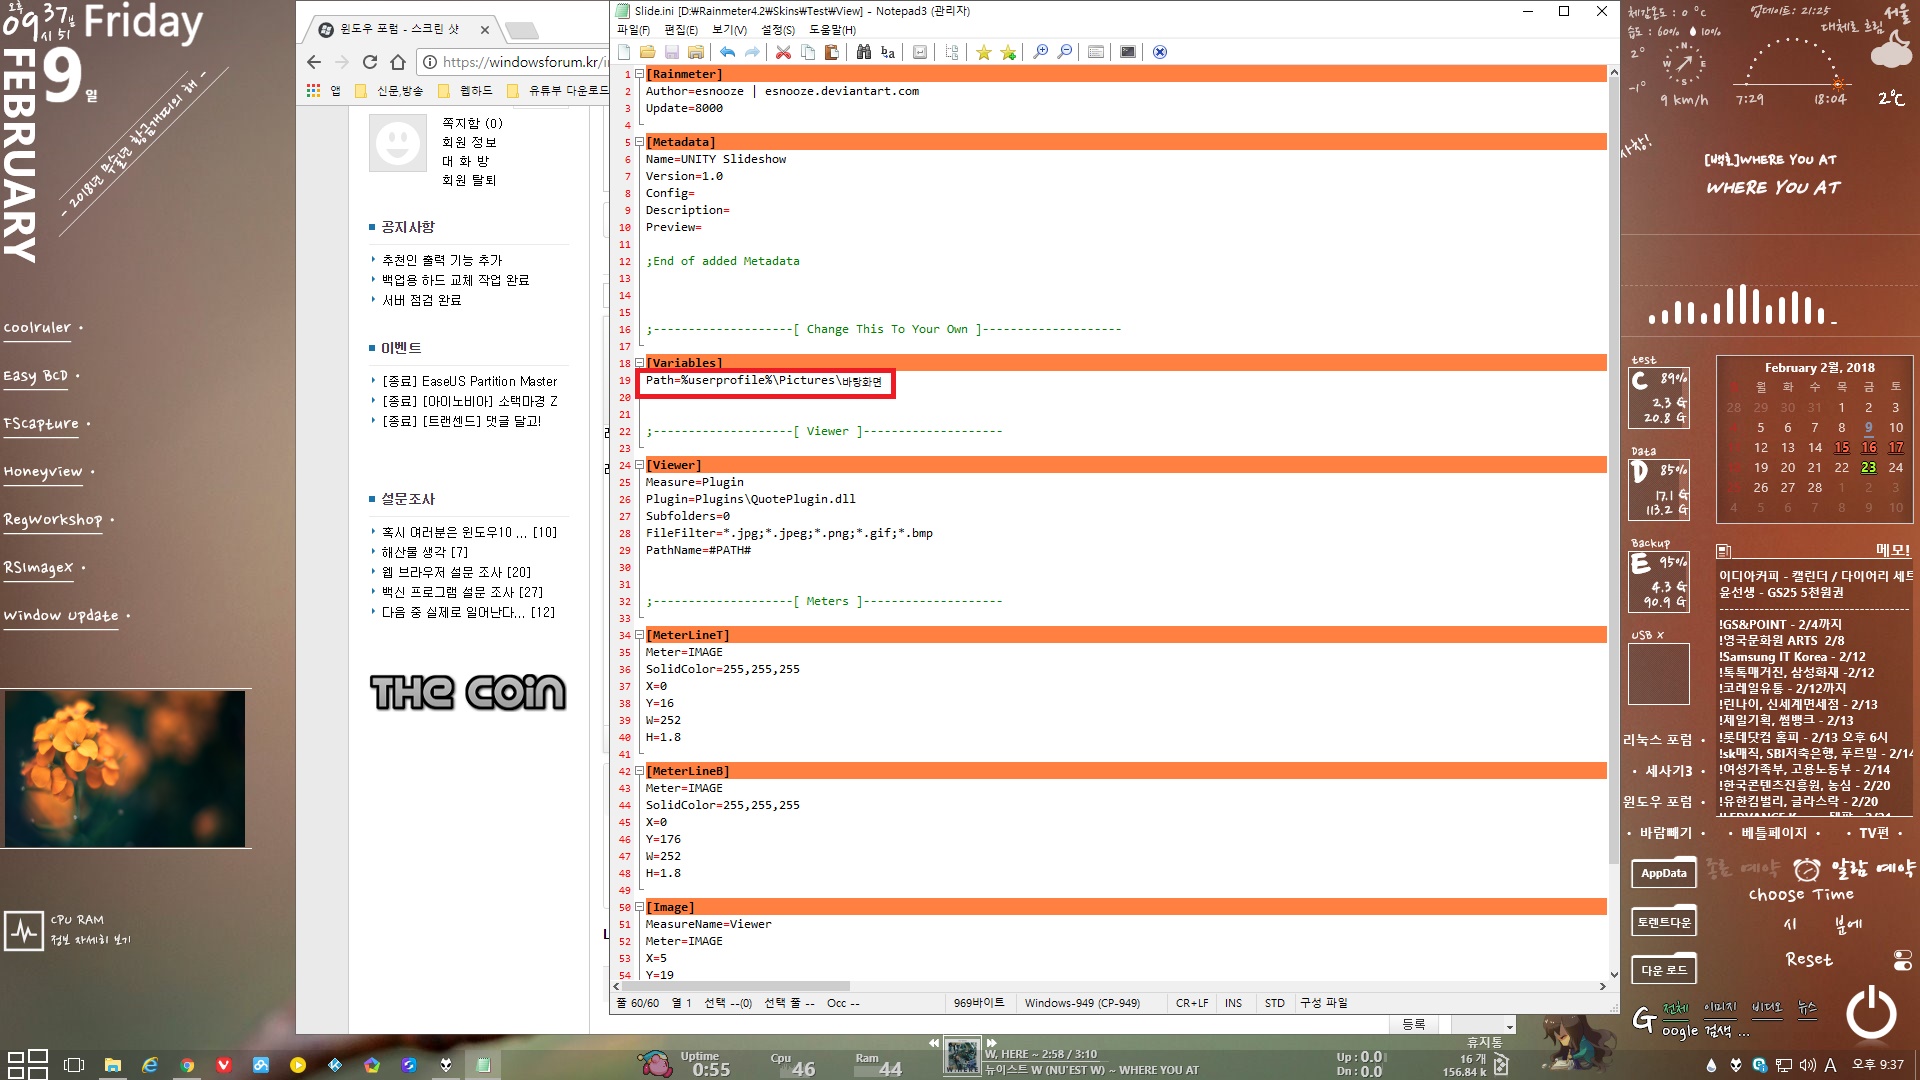Image resolution: width=1920 pixels, height=1080 pixels.
Task: Click the Paste clipboard icon
Action: click(x=831, y=52)
